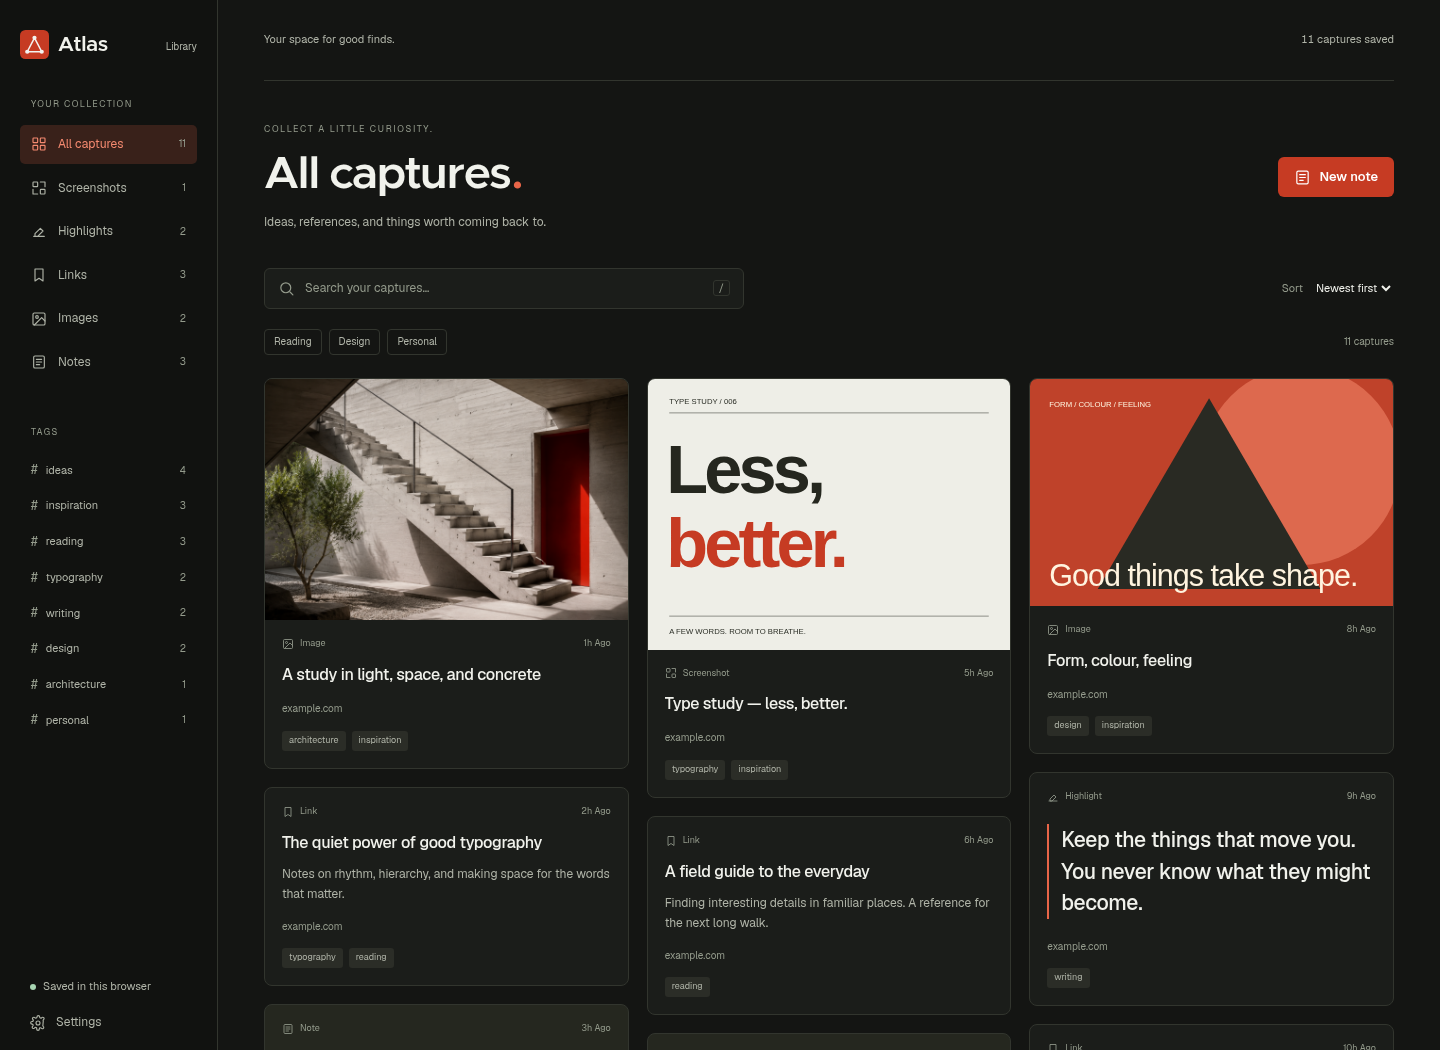The width and height of the screenshot is (1440, 1050).
Task: Click the Highlights pencil icon
Action: pyautogui.click(x=39, y=231)
